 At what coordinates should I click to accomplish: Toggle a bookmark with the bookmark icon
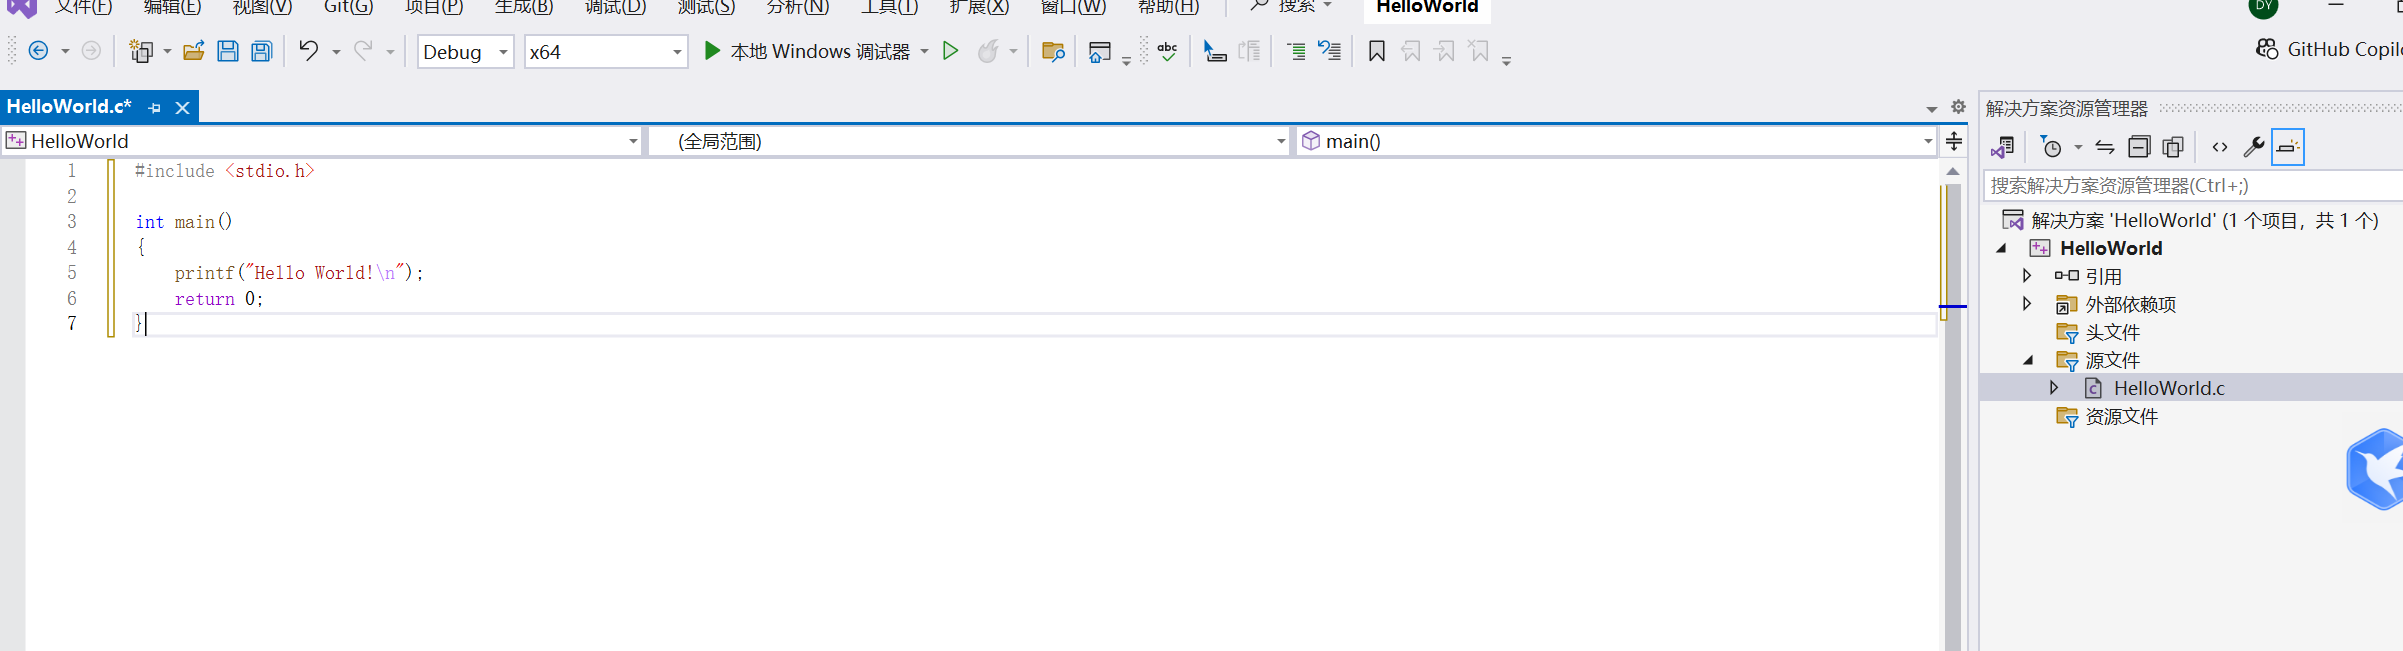click(1377, 51)
